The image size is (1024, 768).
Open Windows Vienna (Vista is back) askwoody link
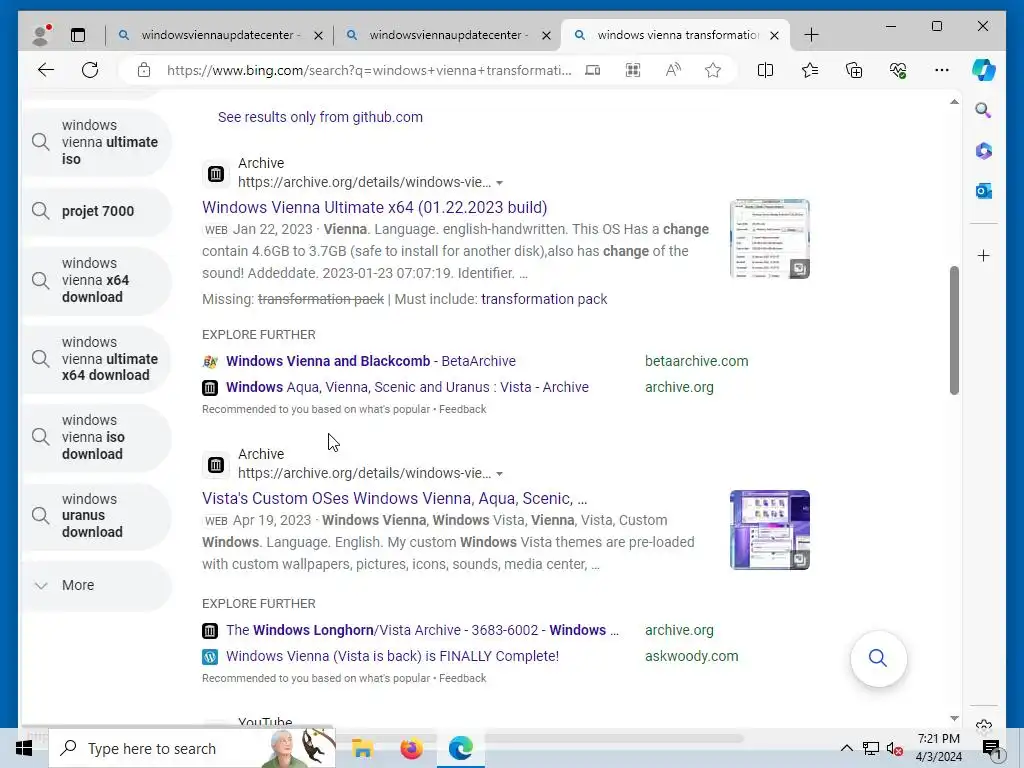coord(392,656)
